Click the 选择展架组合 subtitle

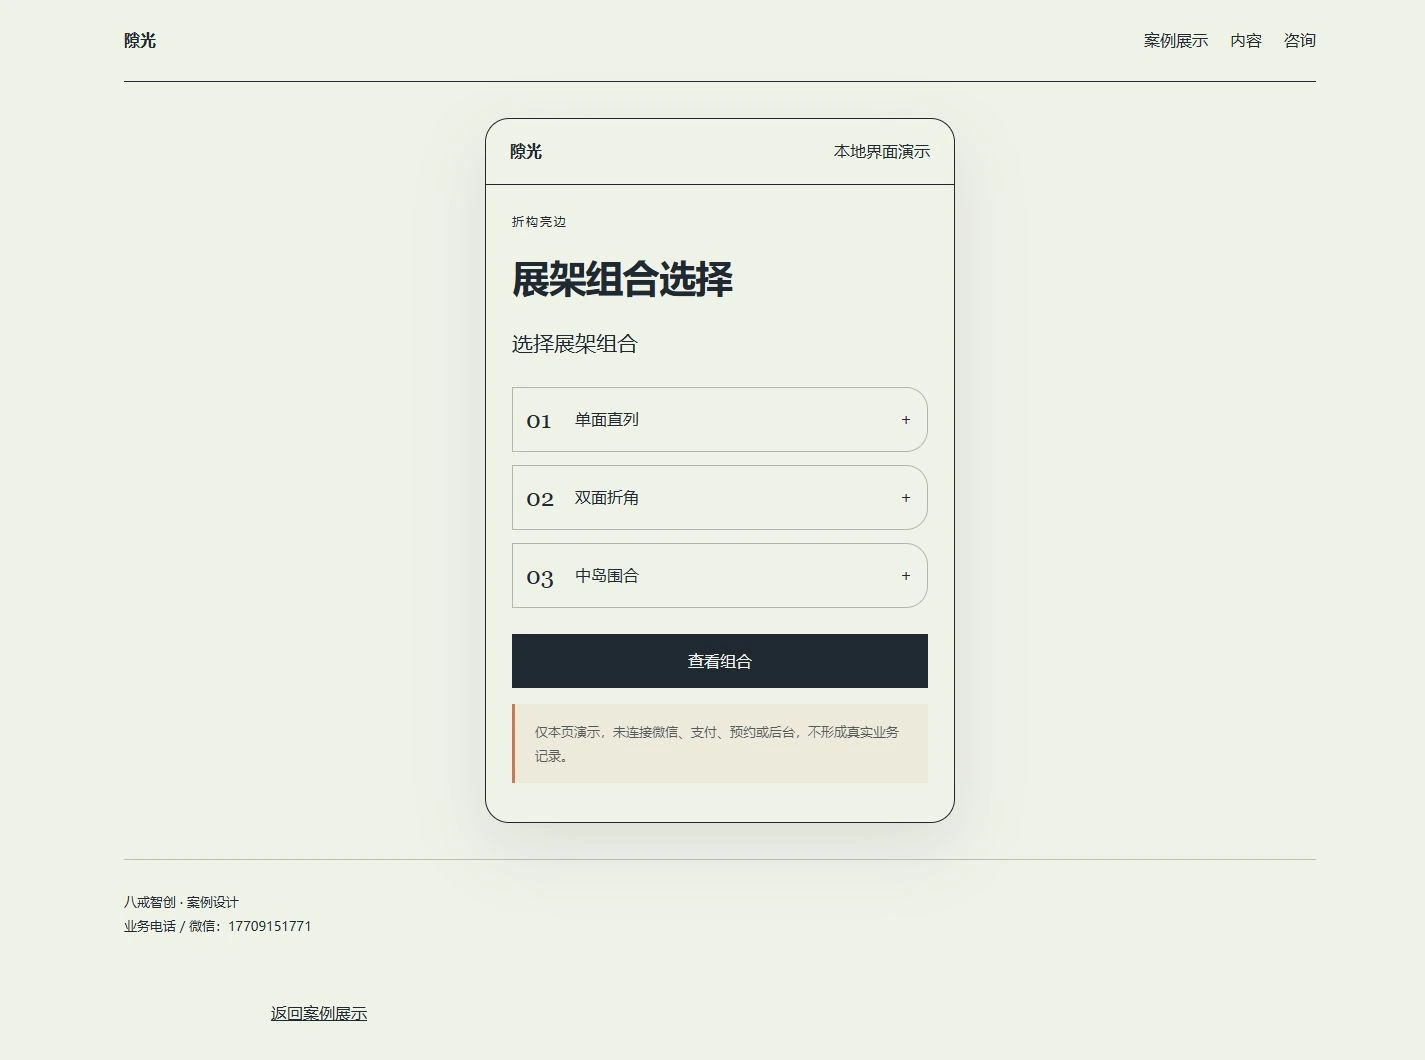click(x=575, y=344)
